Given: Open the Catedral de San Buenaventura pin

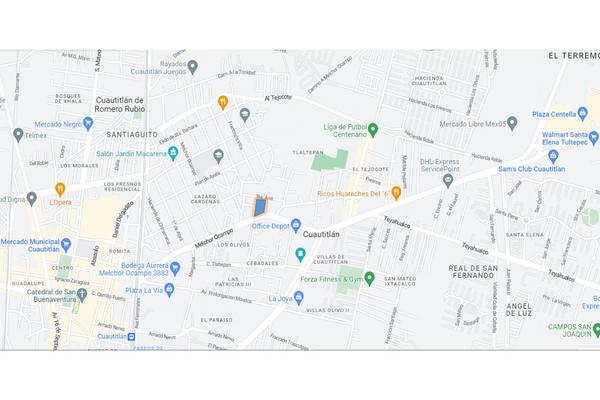Looking at the screenshot, I should pos(81,295).
